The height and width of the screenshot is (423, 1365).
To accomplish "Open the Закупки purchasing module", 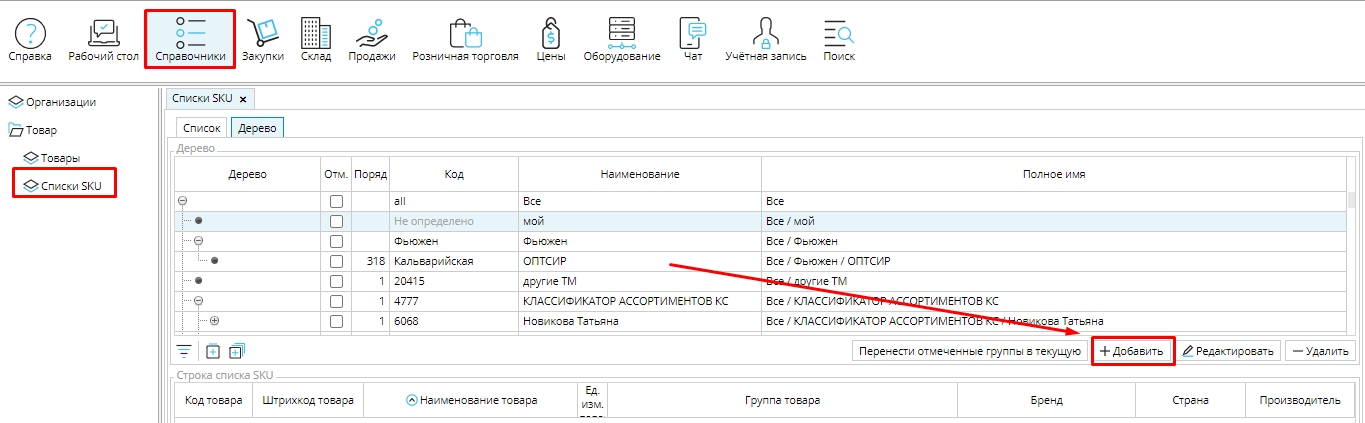I will click(264, 40).
